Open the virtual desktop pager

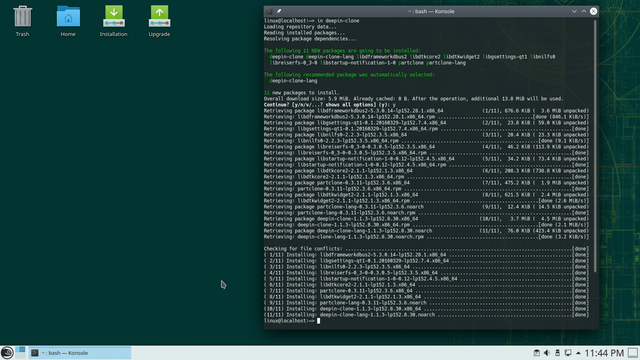click(20, 353)
